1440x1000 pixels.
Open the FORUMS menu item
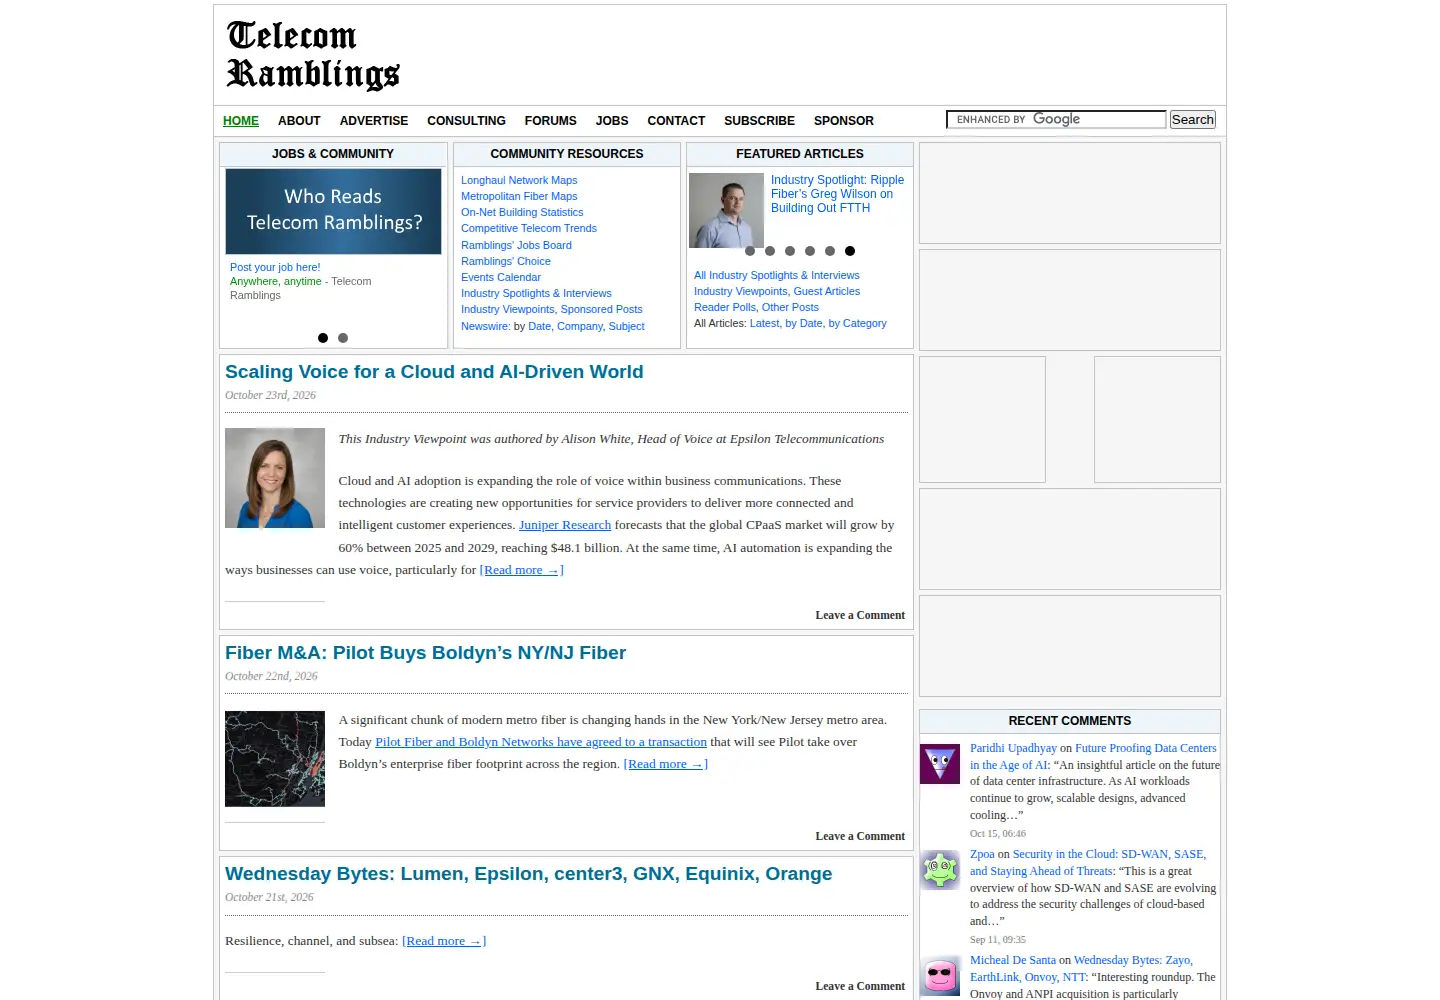point(551,121)
